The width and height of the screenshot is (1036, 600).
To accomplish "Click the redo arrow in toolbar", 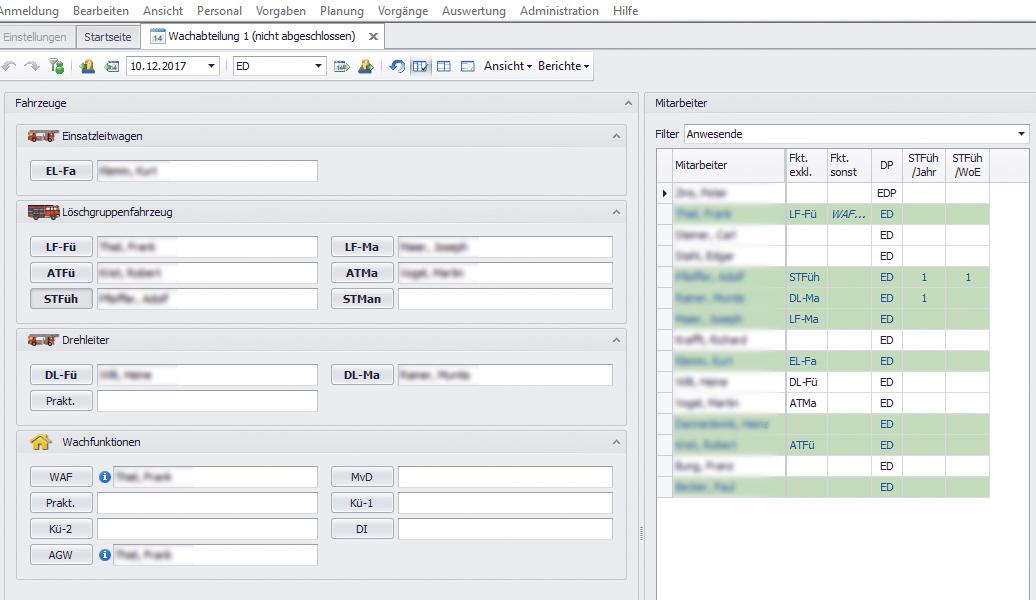I will pyautogui.click(x=32, y=66).
